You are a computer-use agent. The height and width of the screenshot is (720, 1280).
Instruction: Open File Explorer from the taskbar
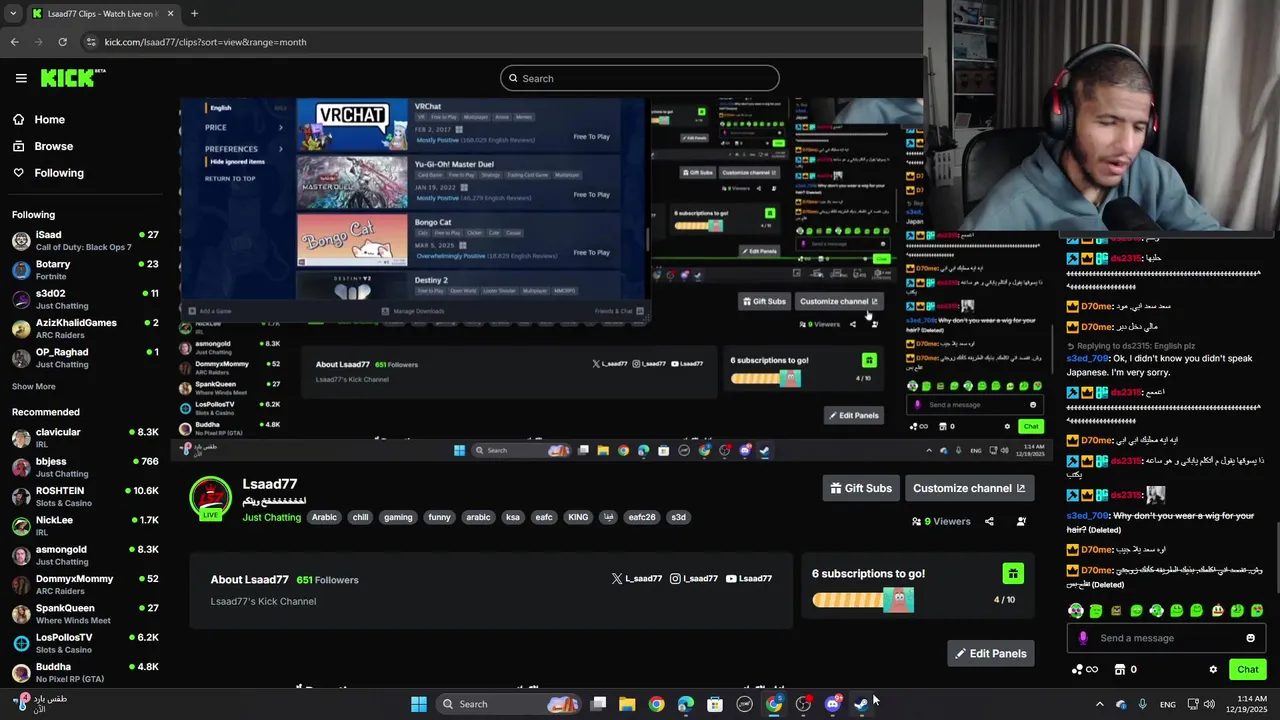pyautogui.click(x=627, y=704)
